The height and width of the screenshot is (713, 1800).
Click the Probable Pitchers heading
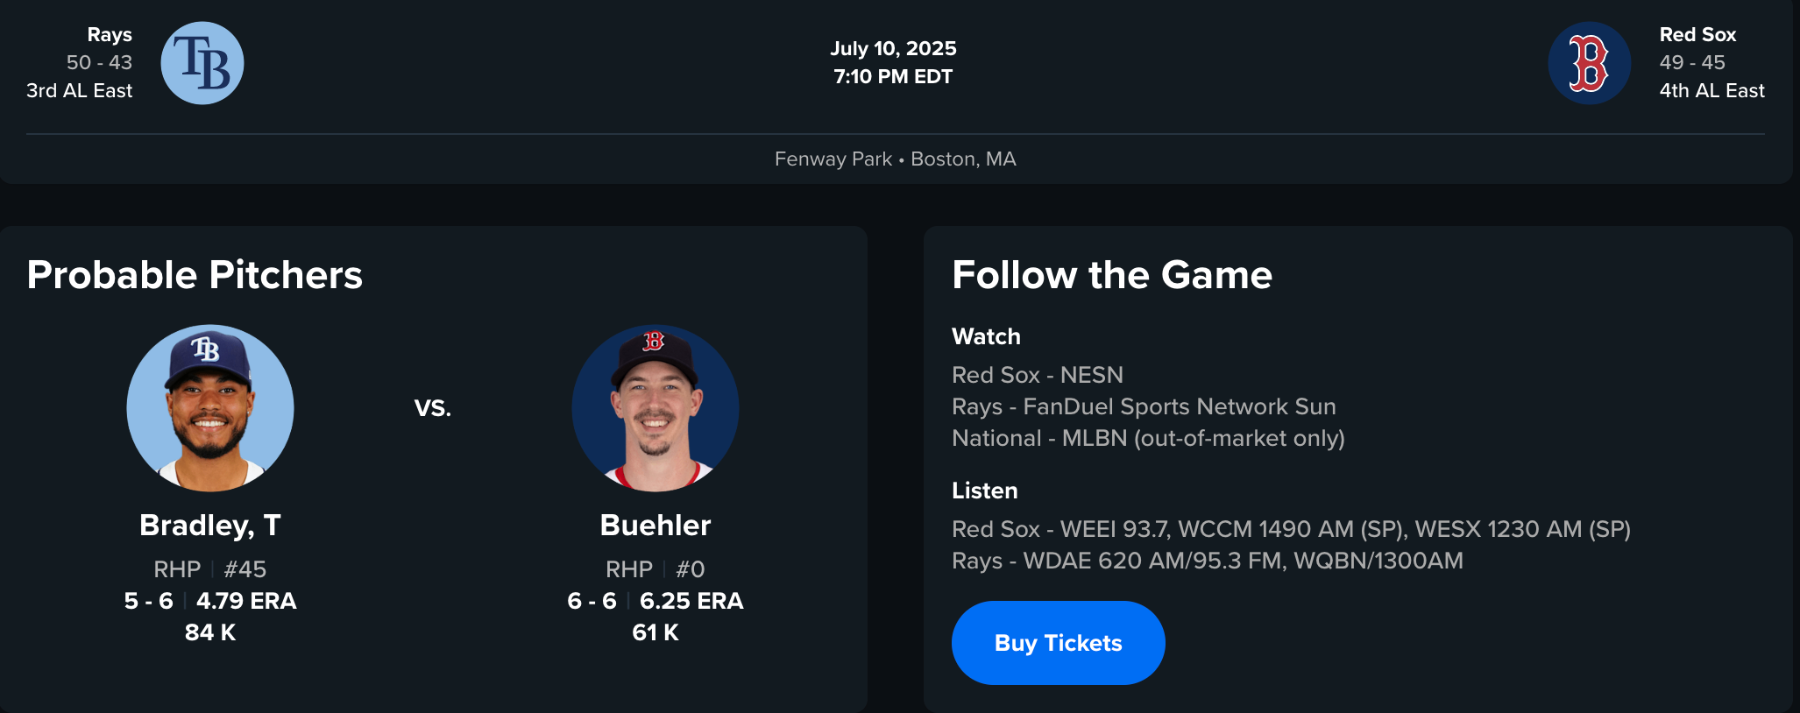coord(195,275)
